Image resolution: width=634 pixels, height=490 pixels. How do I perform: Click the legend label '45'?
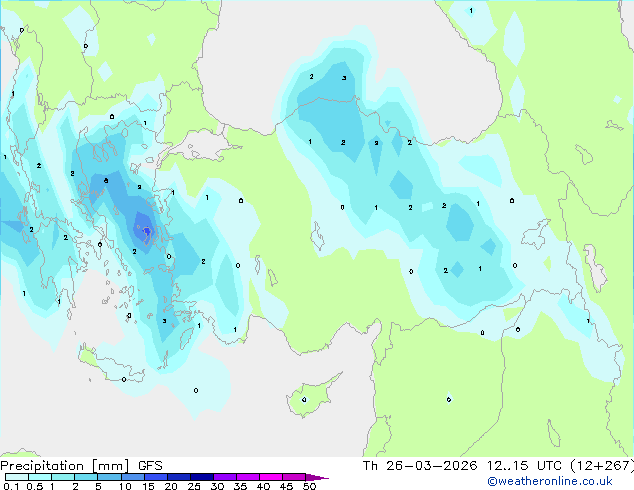[286, 486]
